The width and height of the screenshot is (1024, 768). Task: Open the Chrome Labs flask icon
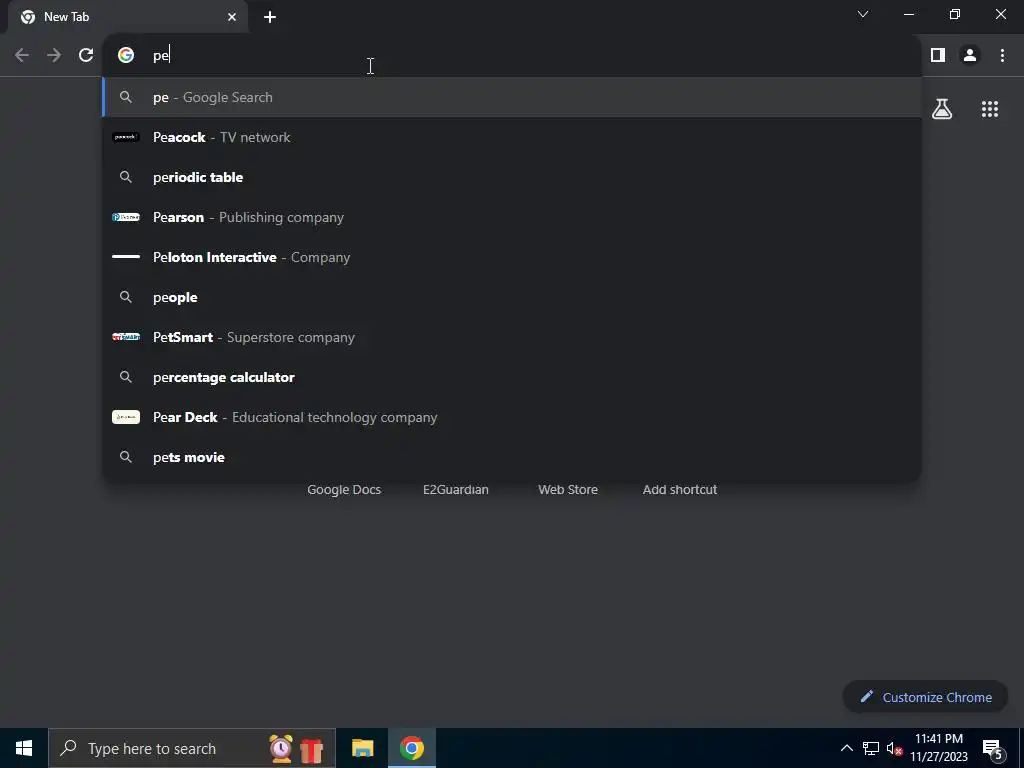pos(942,109)
